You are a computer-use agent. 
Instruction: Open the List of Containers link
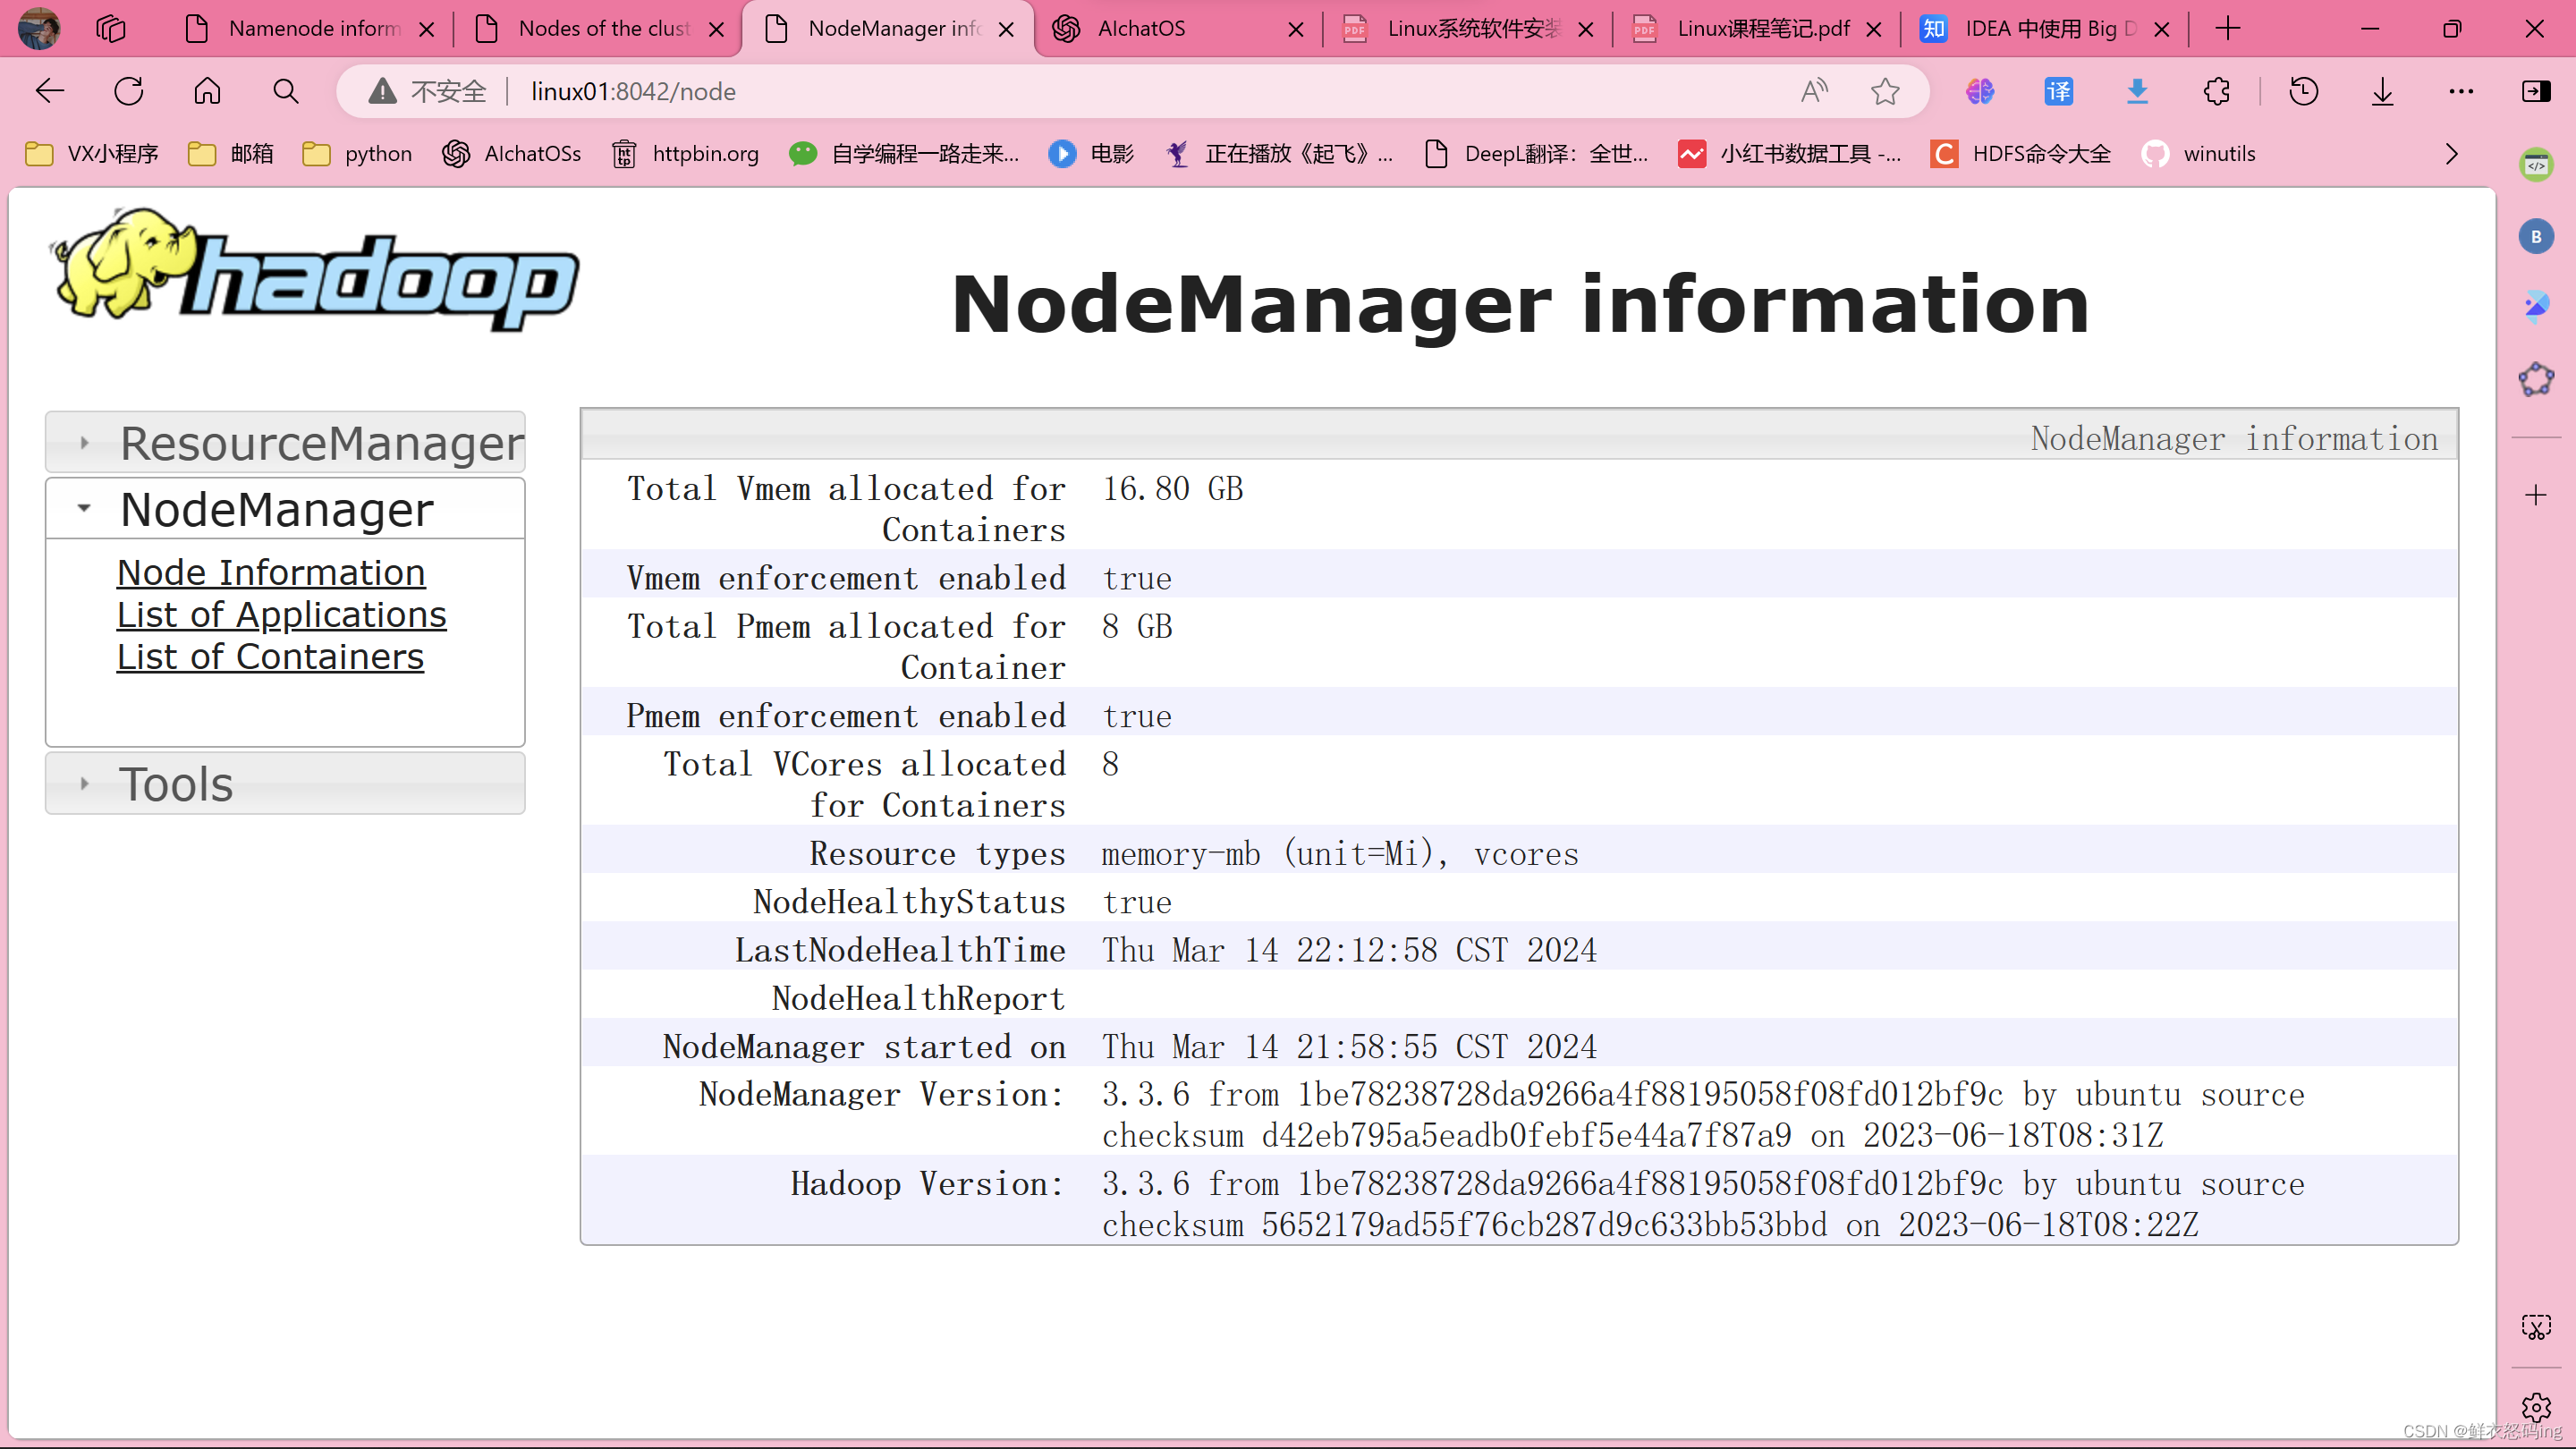270,656
